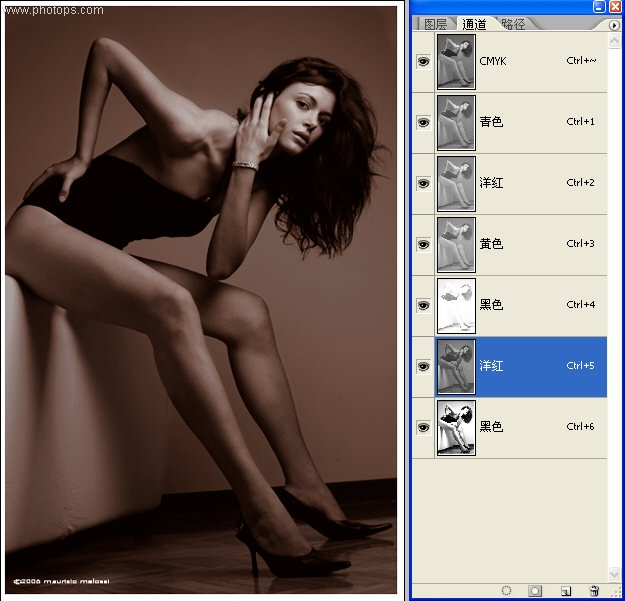Minimize the channels palette window

[599, 6]
